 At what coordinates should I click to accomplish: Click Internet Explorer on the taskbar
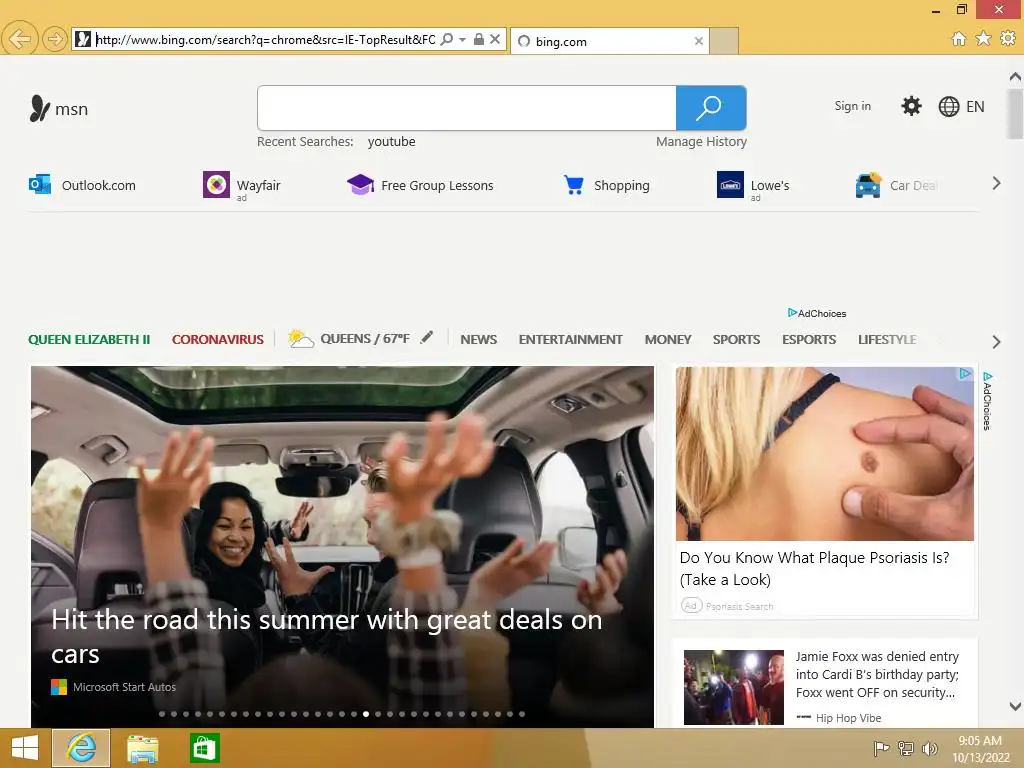(81, 748)
